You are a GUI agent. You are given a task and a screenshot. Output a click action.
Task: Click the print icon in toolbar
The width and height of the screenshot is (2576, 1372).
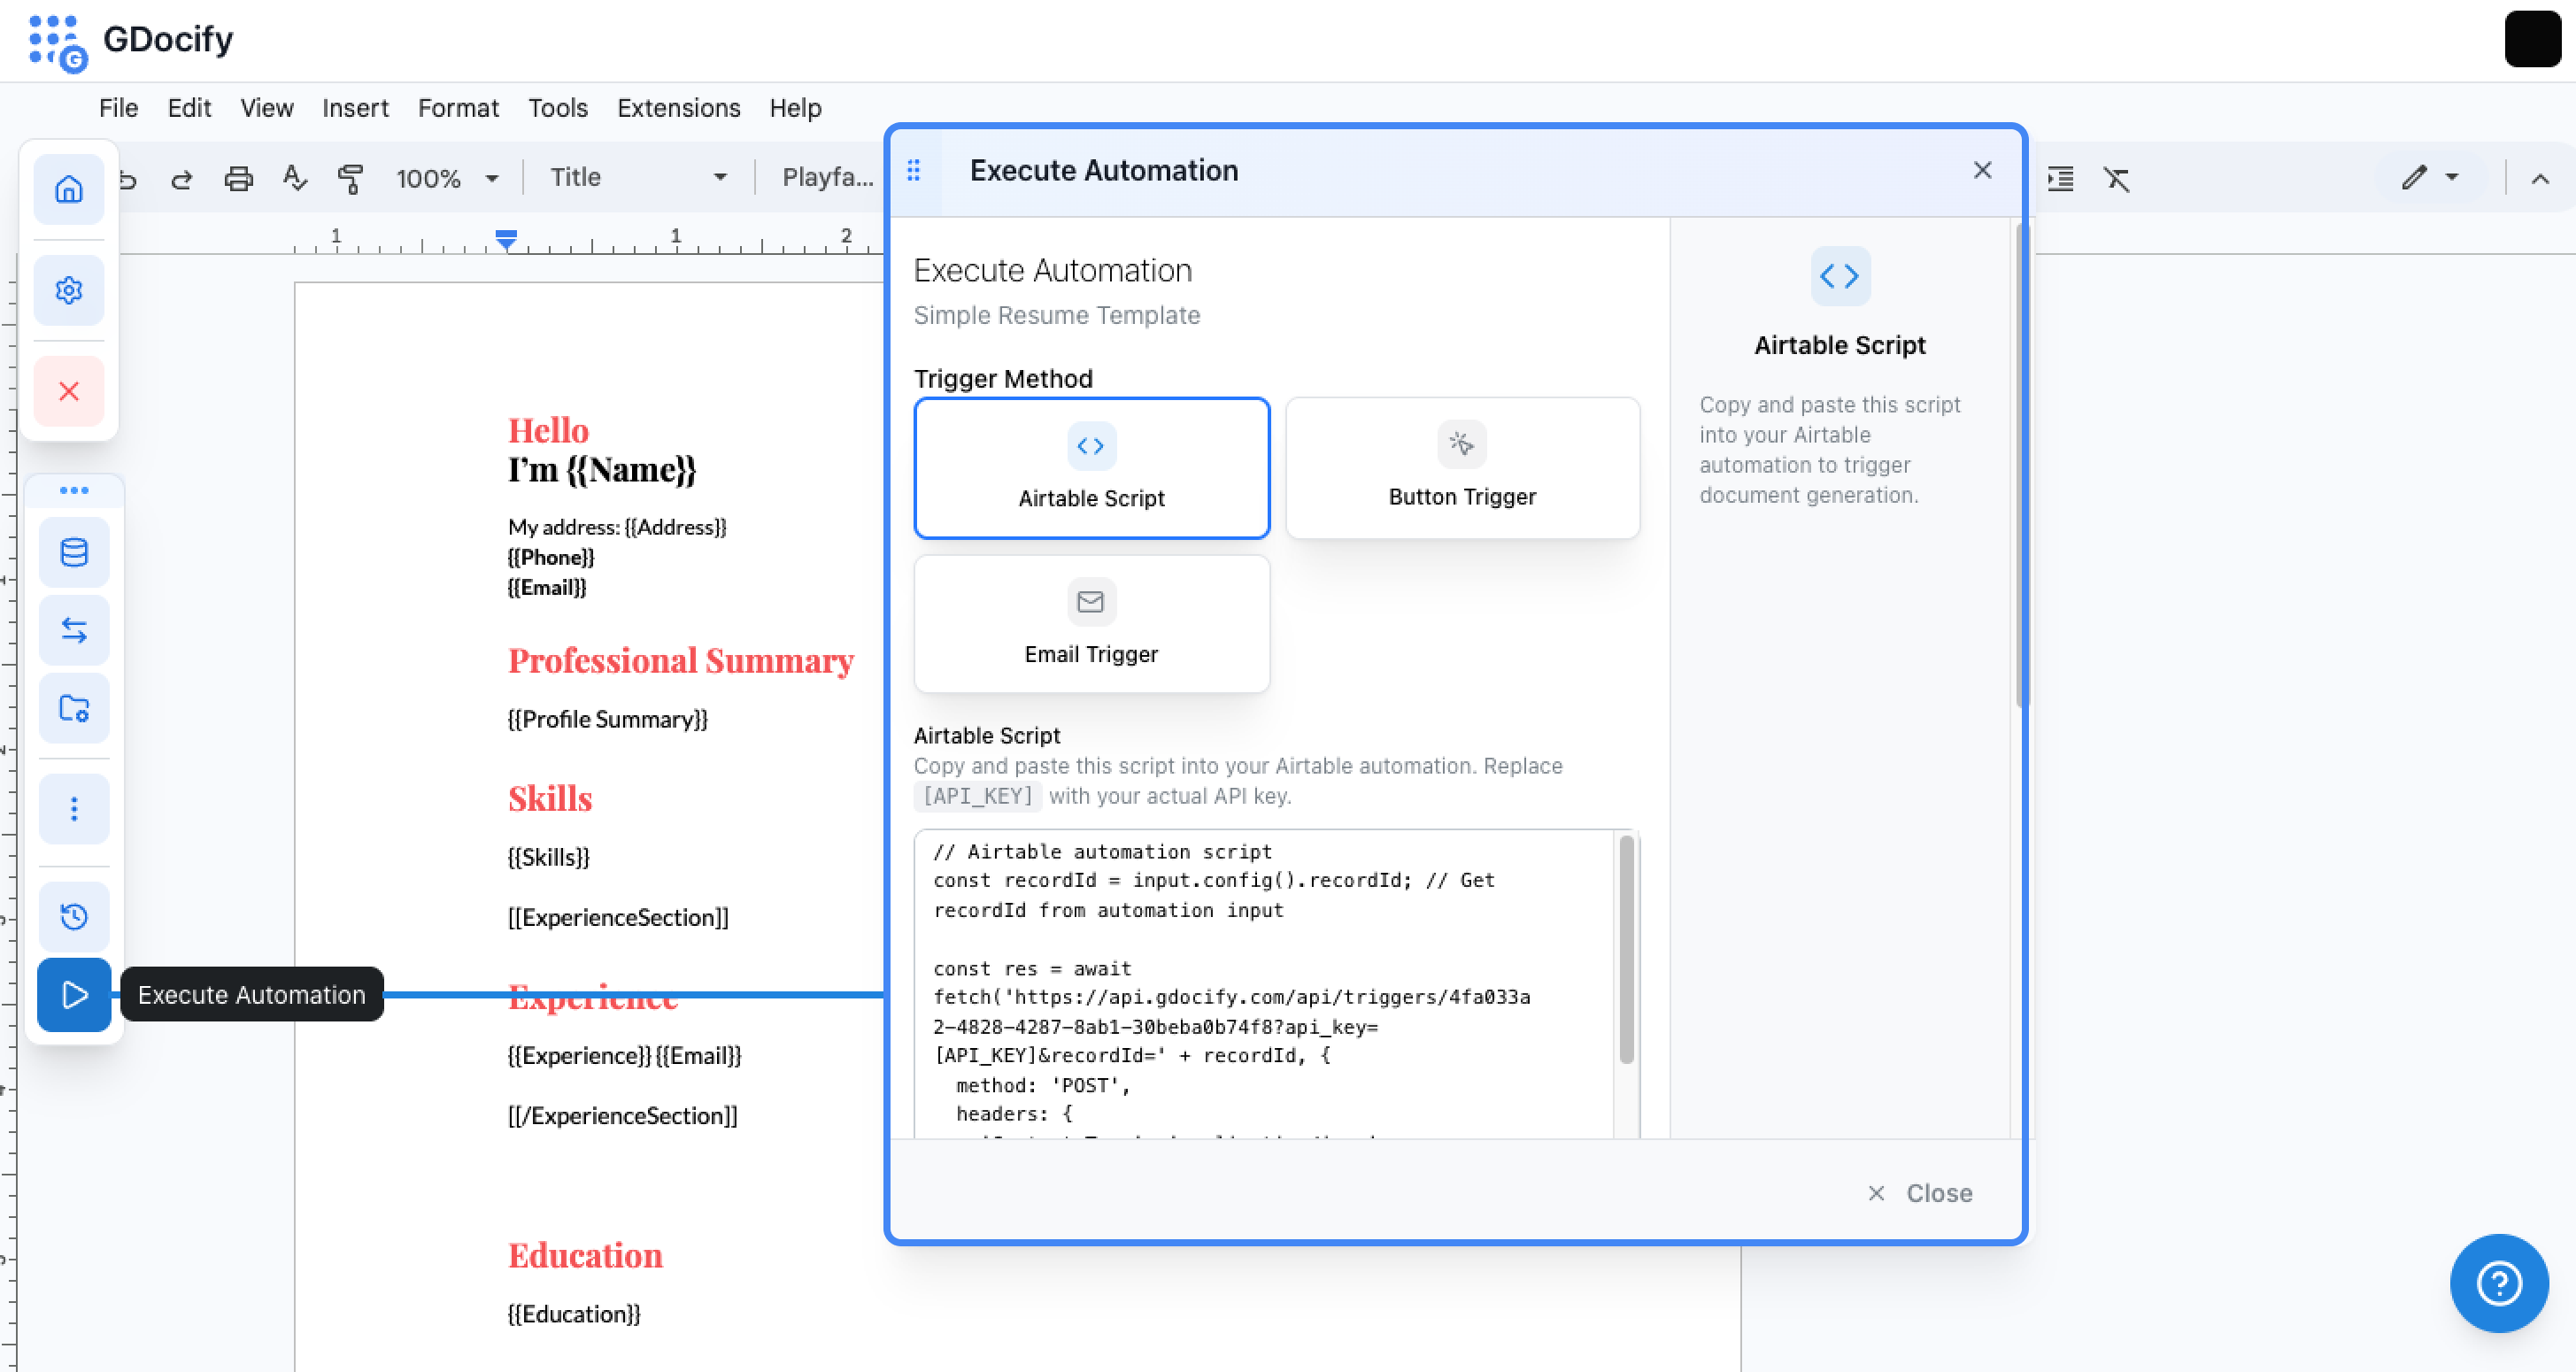point(238,179)
